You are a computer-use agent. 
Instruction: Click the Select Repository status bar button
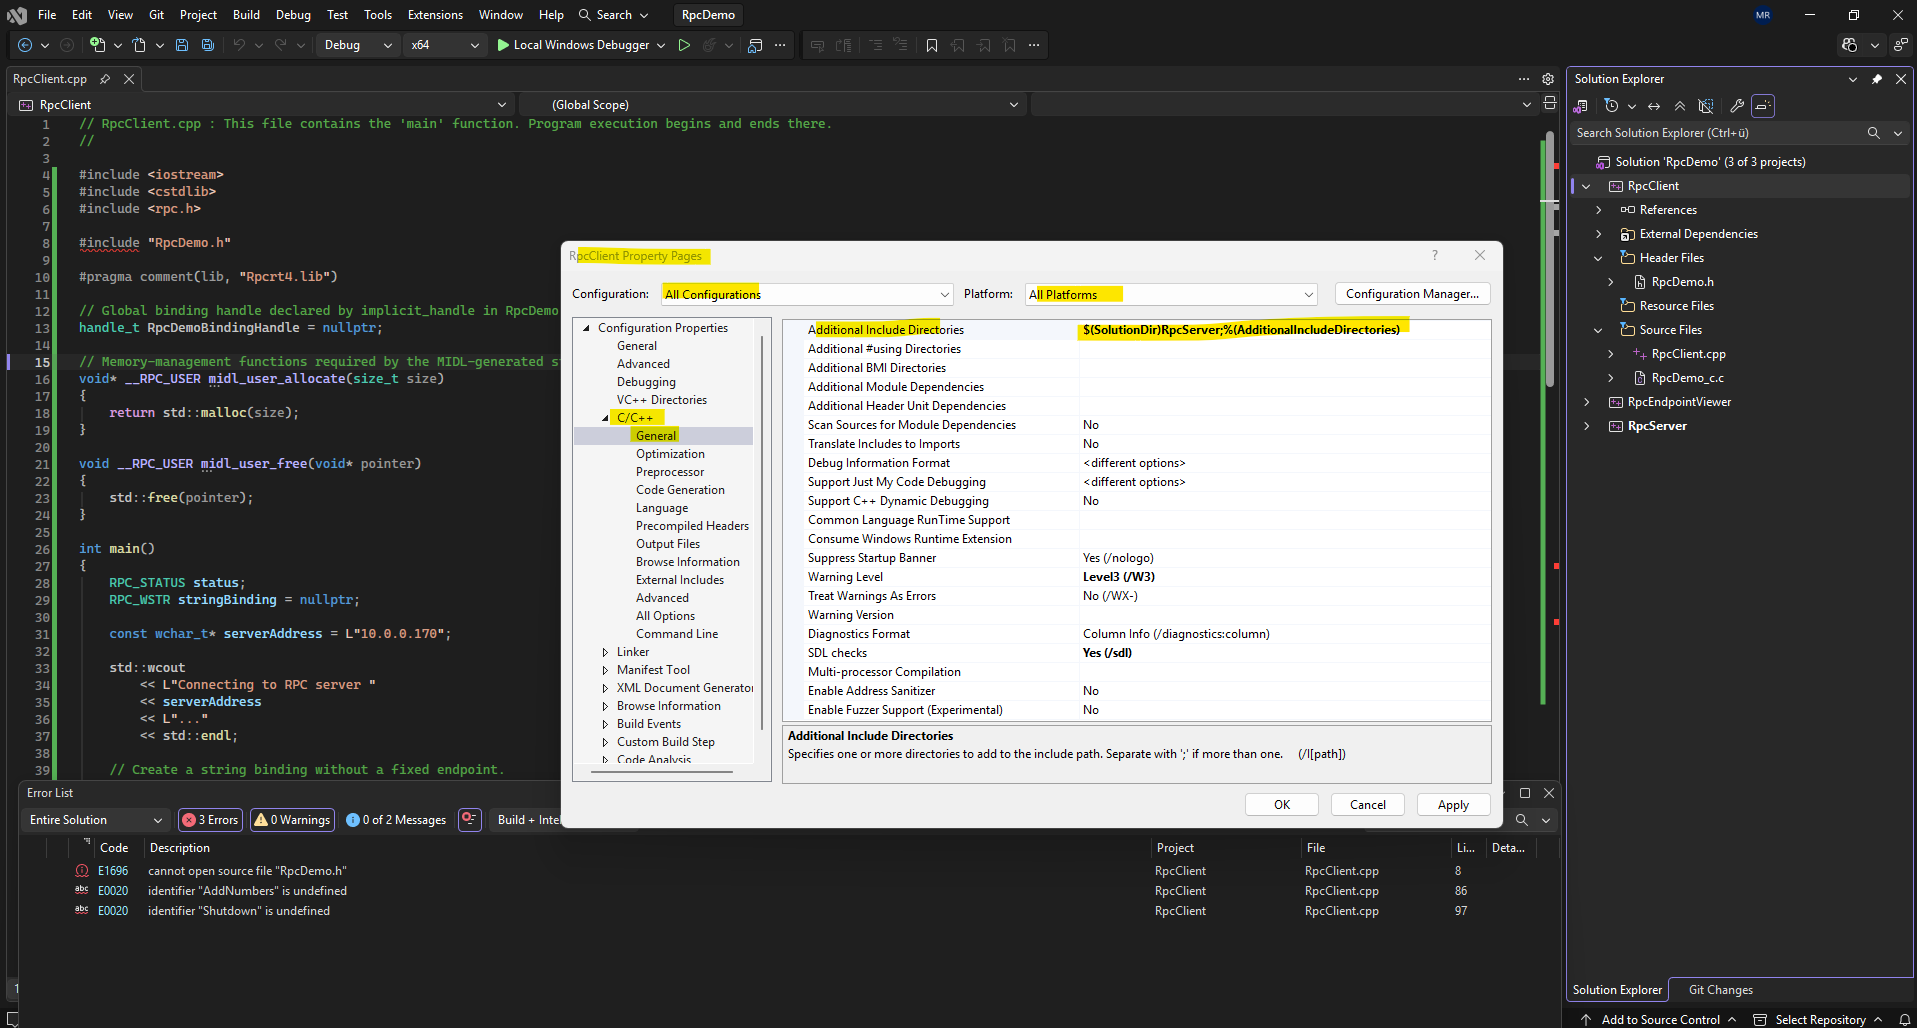pos(1818,1020)
